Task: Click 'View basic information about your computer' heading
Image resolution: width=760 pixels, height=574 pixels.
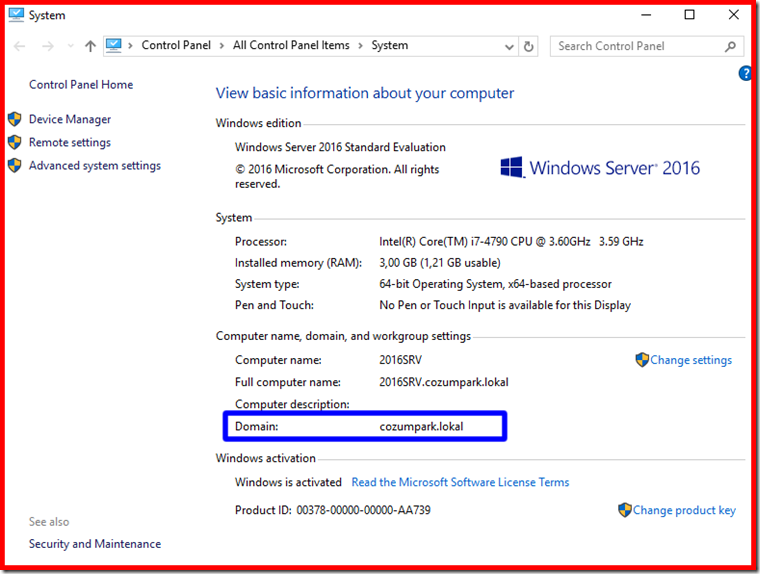Action: tap(365, 93)
